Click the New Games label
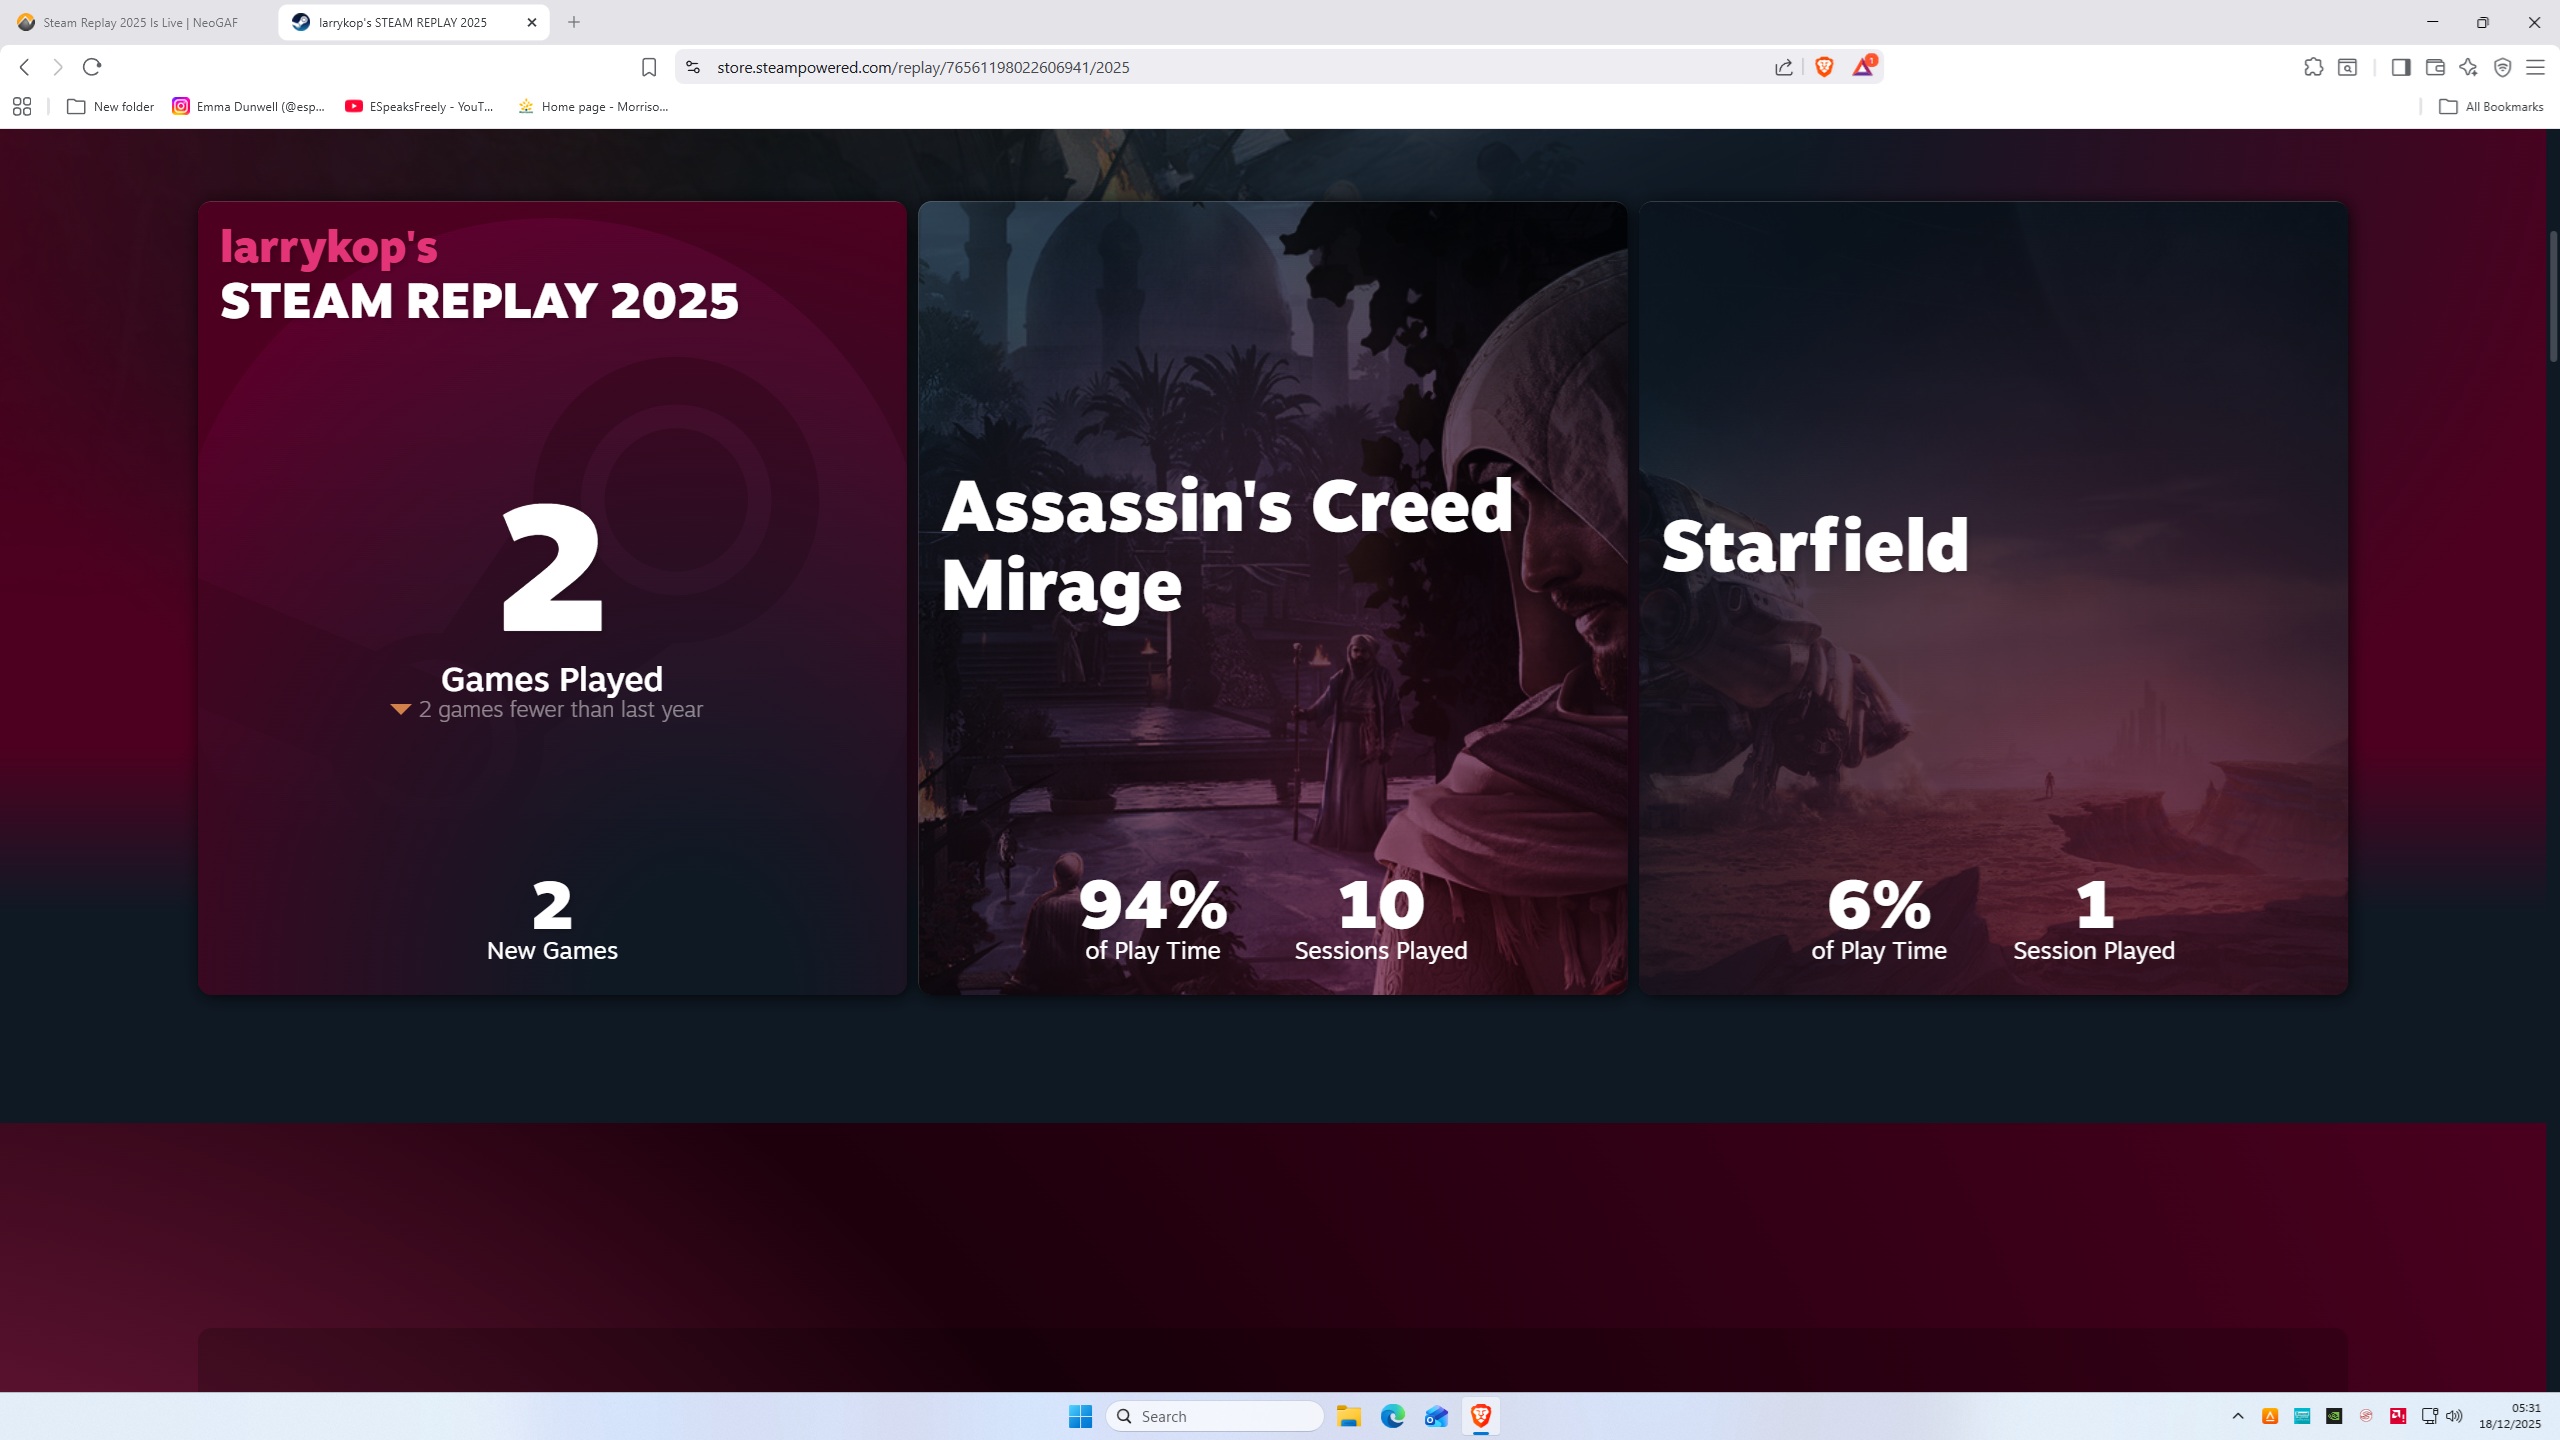 [x=552, y=950]
